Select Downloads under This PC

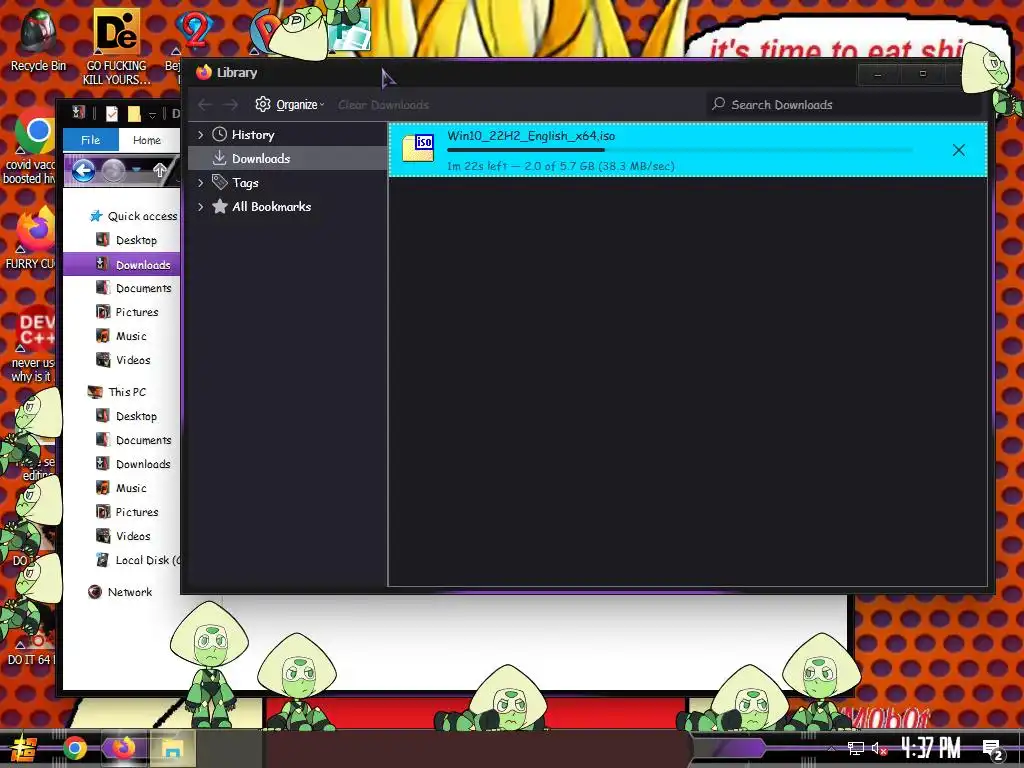pos(133,464)
